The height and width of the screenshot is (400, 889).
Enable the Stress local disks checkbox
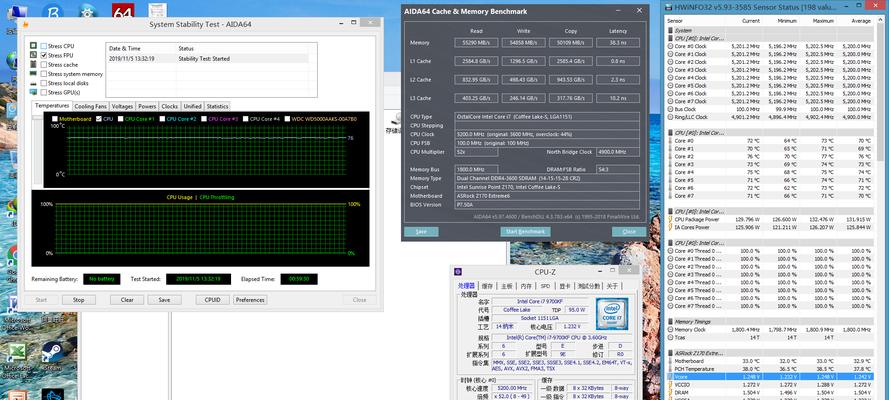[44, 83]
